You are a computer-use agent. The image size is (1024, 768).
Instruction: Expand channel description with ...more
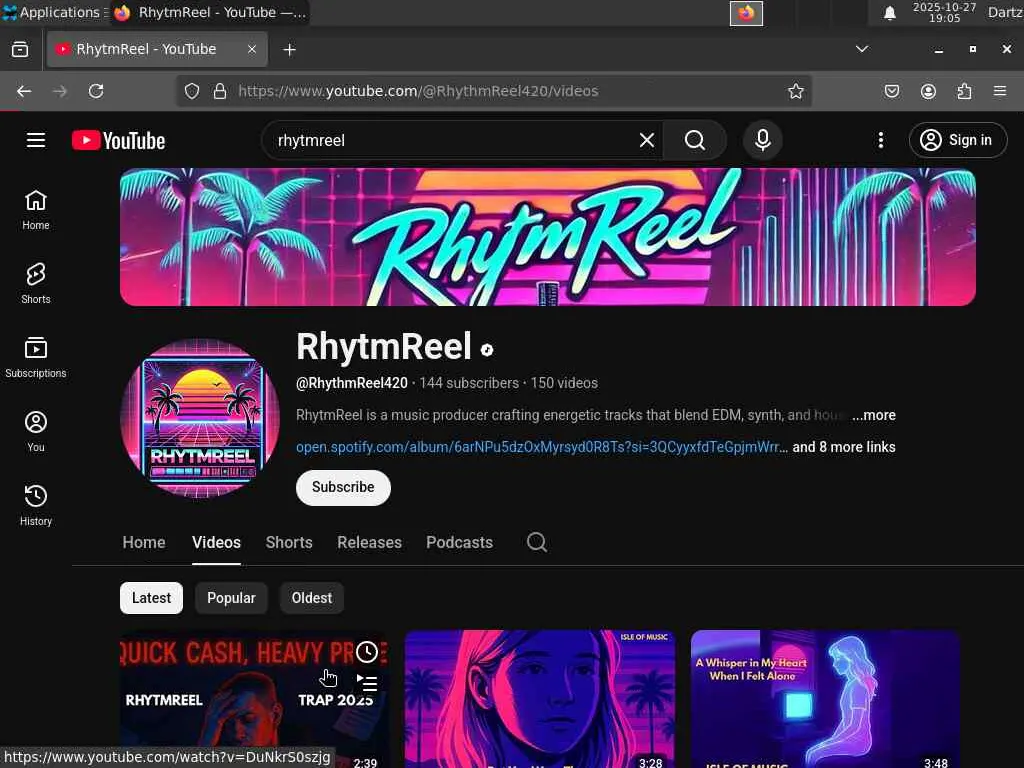(874, 415)
